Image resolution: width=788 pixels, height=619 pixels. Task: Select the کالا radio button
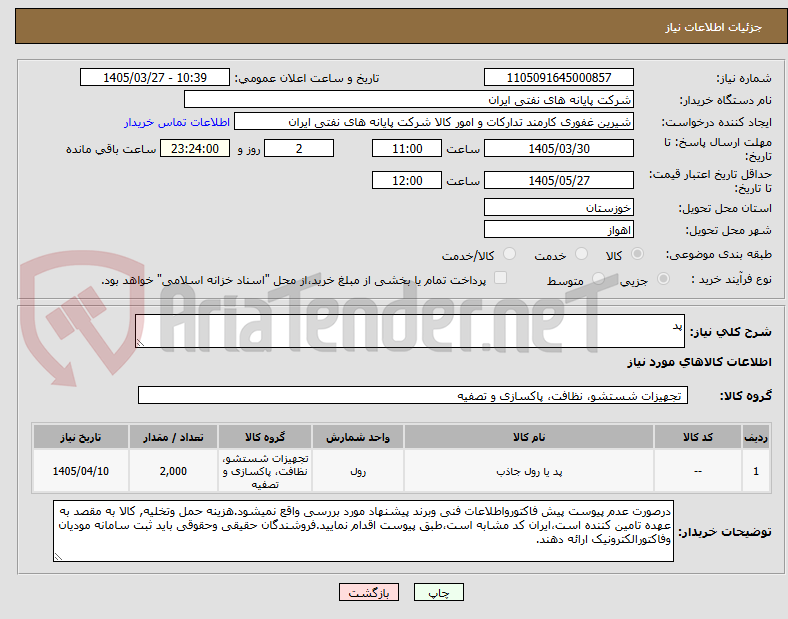(637, 254)
